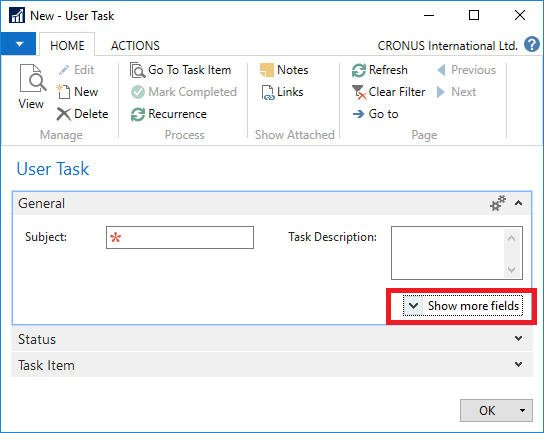Click the Go to arrow action
544x433 pixels.
point(375,114)
